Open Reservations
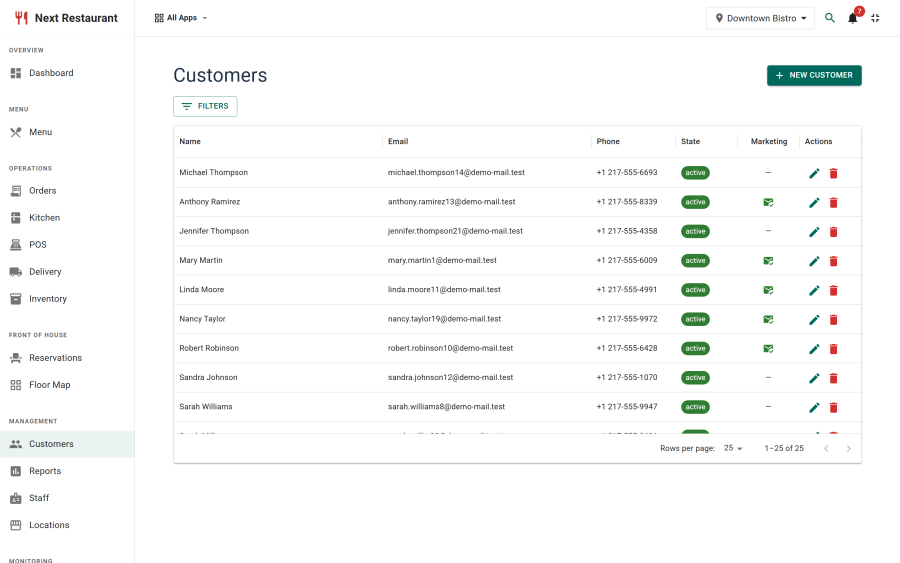The width and height of the screenshot is (900, 563). pyautogui.click(x=67, y=358)
